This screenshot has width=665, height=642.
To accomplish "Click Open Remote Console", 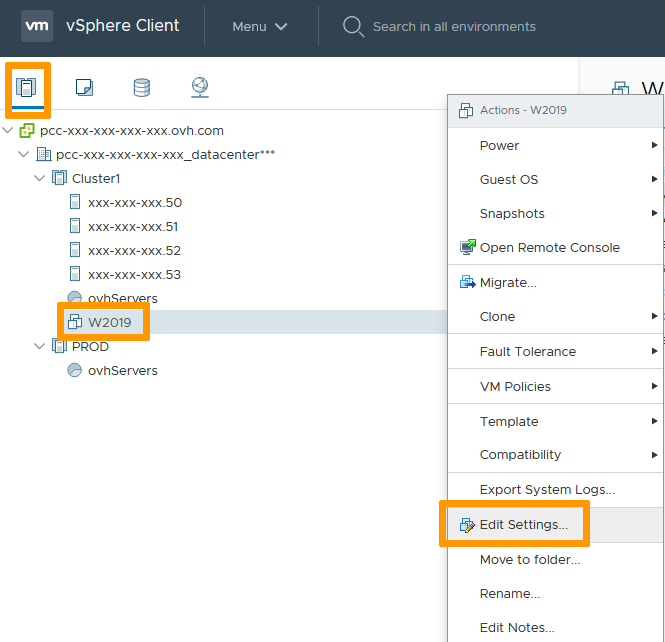I will tap(549, 247).
